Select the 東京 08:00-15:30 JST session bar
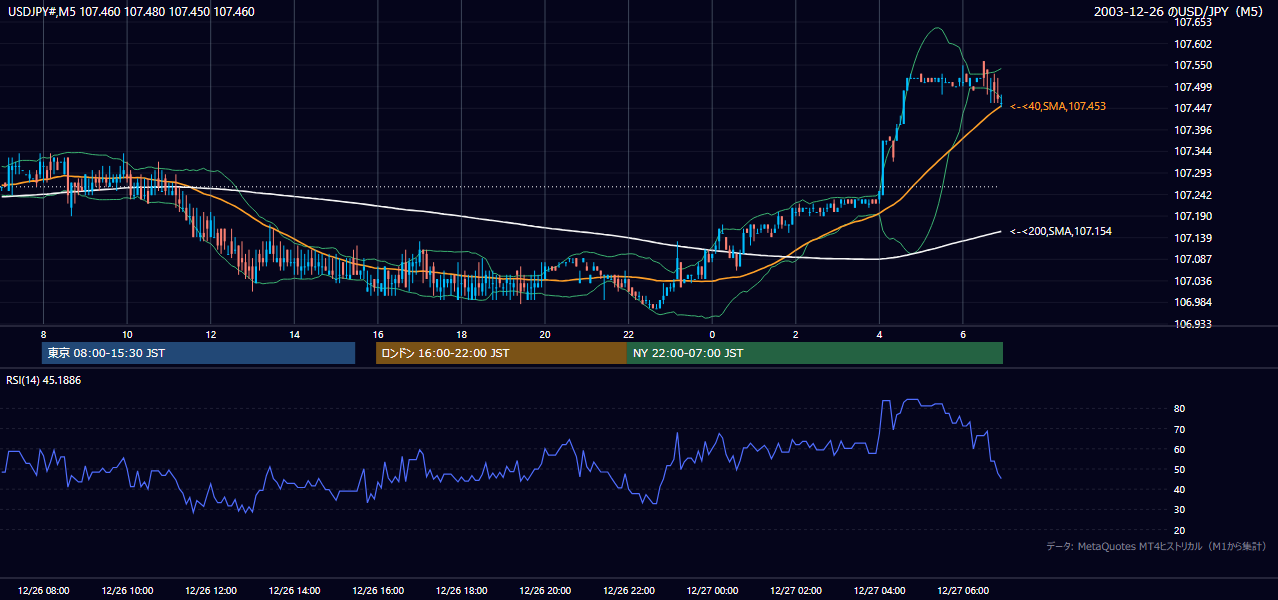Screen dimensions: 1278x600 (198, 353)
